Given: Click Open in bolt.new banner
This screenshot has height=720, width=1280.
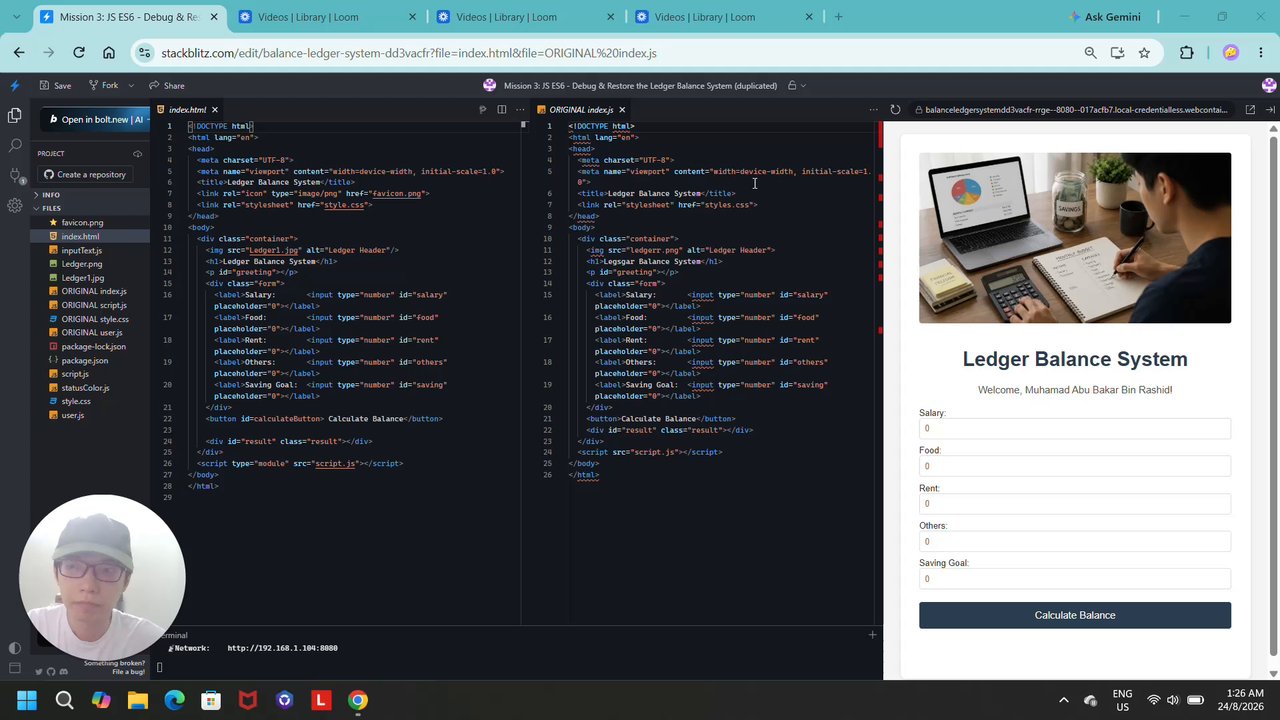Looking at the screenshot, I should coord(96,119).
